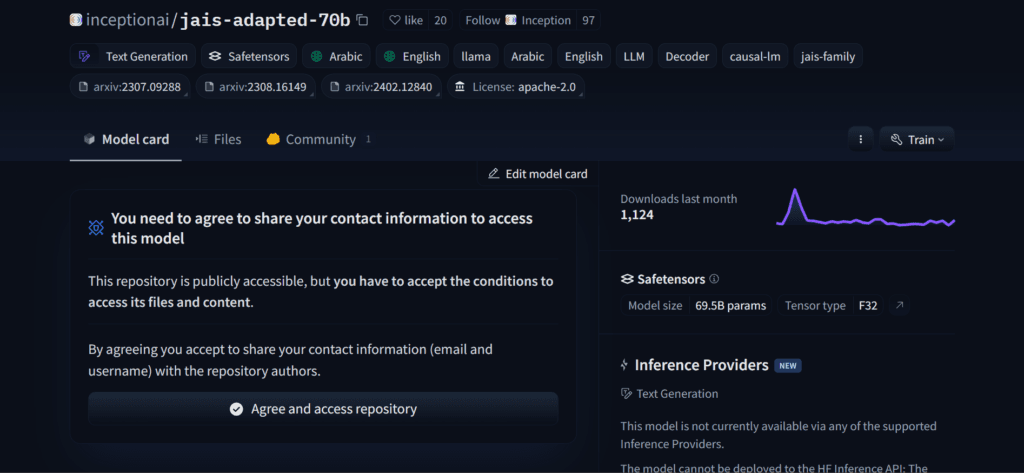Click the Safetensors info circle icon
1024x473 pixels.
pyautogui.click(x=714, y=279)
